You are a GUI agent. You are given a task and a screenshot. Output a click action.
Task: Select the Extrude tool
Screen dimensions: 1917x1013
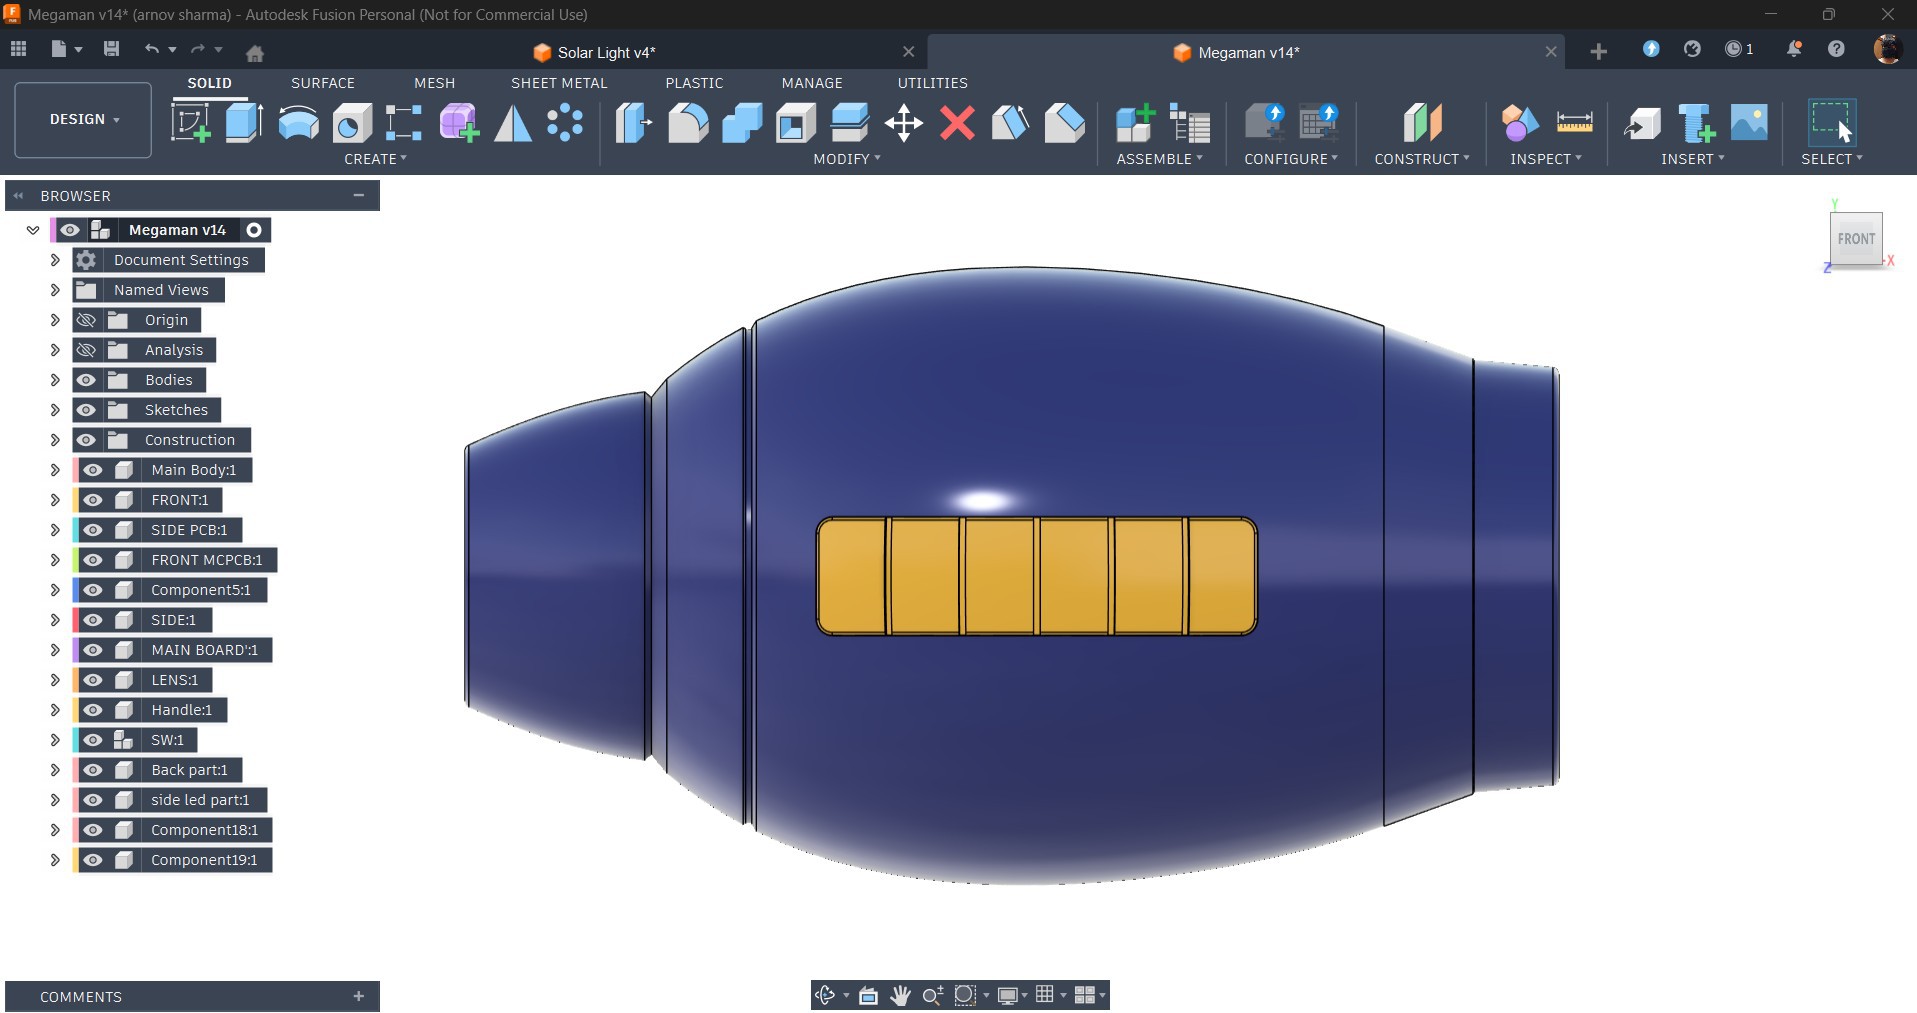[244, 123]
